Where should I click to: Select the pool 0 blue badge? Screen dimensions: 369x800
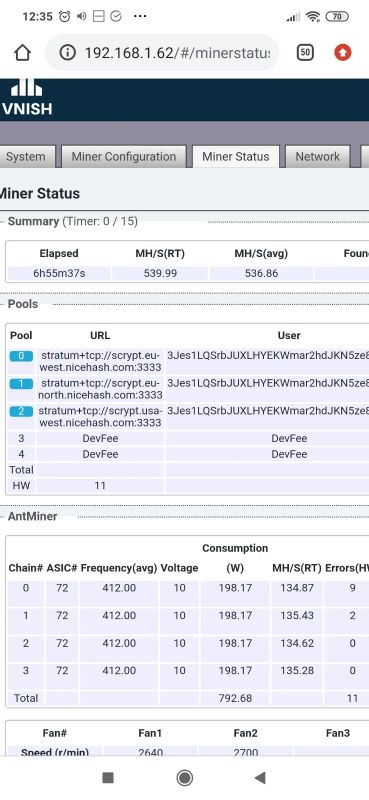click(21, 356)
